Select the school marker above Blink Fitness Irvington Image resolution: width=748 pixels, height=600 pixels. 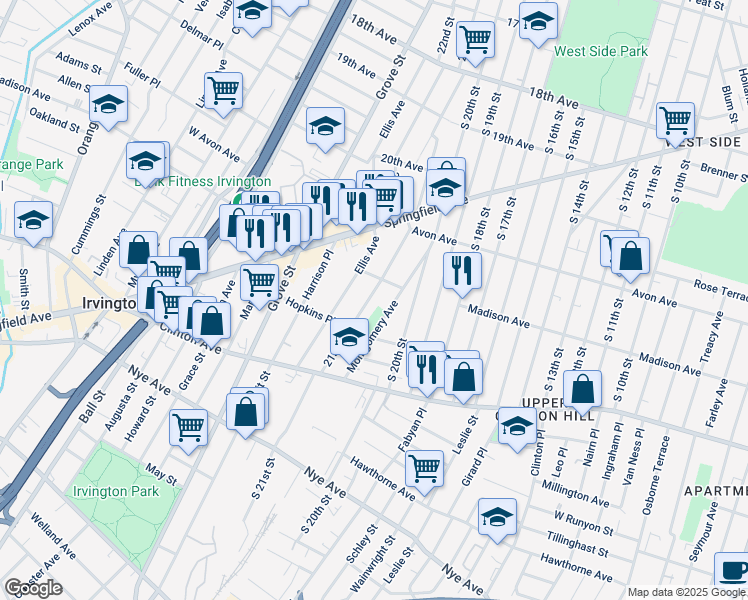coord(145,162)
